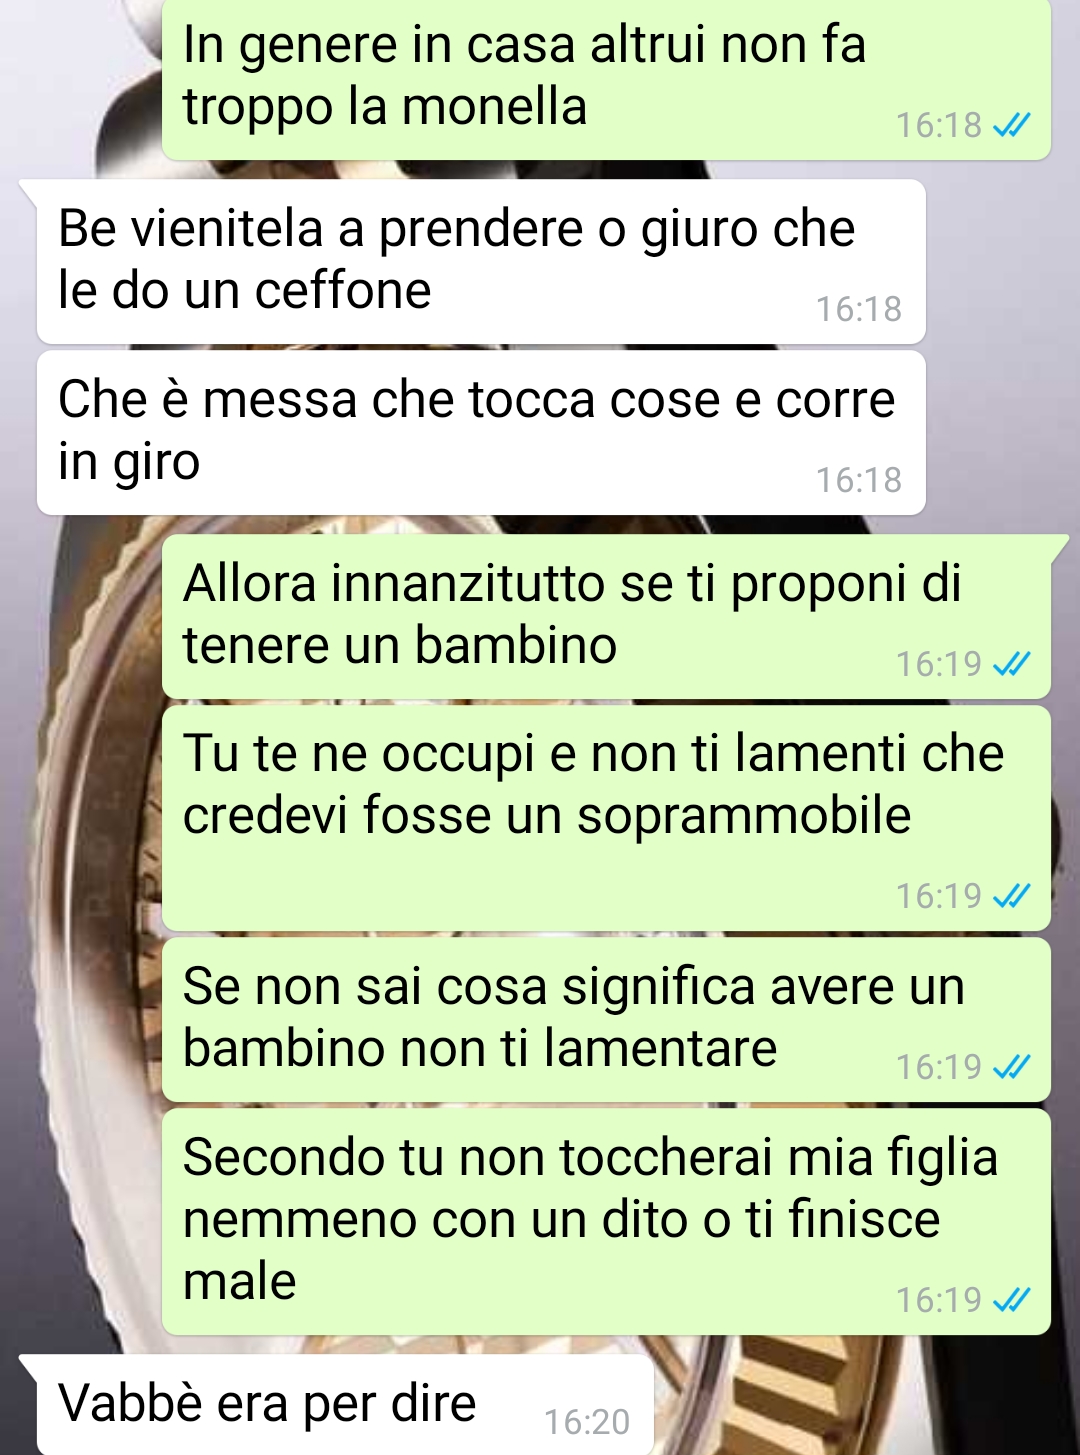Tap the 16:19 timestamp of 'soprammobile' message

point(938,896)
